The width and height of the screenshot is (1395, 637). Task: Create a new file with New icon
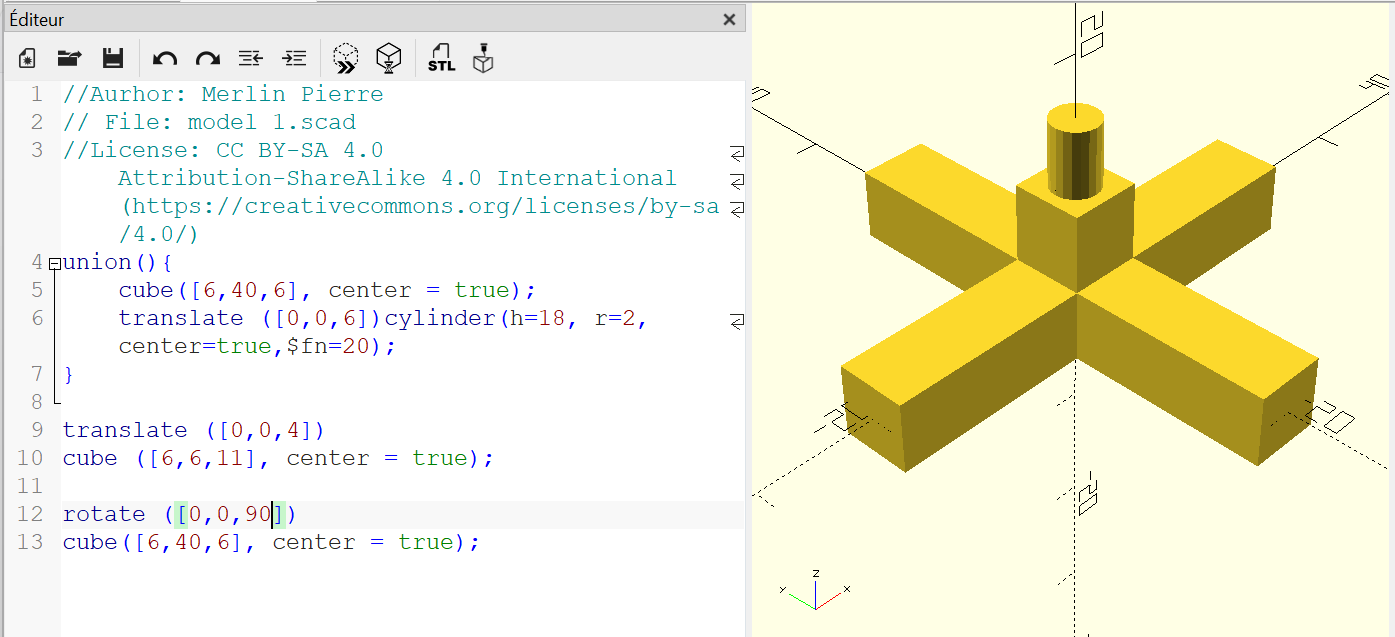point(27,59)
